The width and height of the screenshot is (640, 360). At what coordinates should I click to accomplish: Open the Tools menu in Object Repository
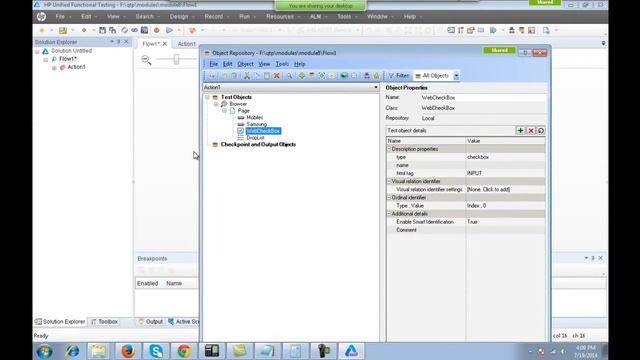click(282, 64)
